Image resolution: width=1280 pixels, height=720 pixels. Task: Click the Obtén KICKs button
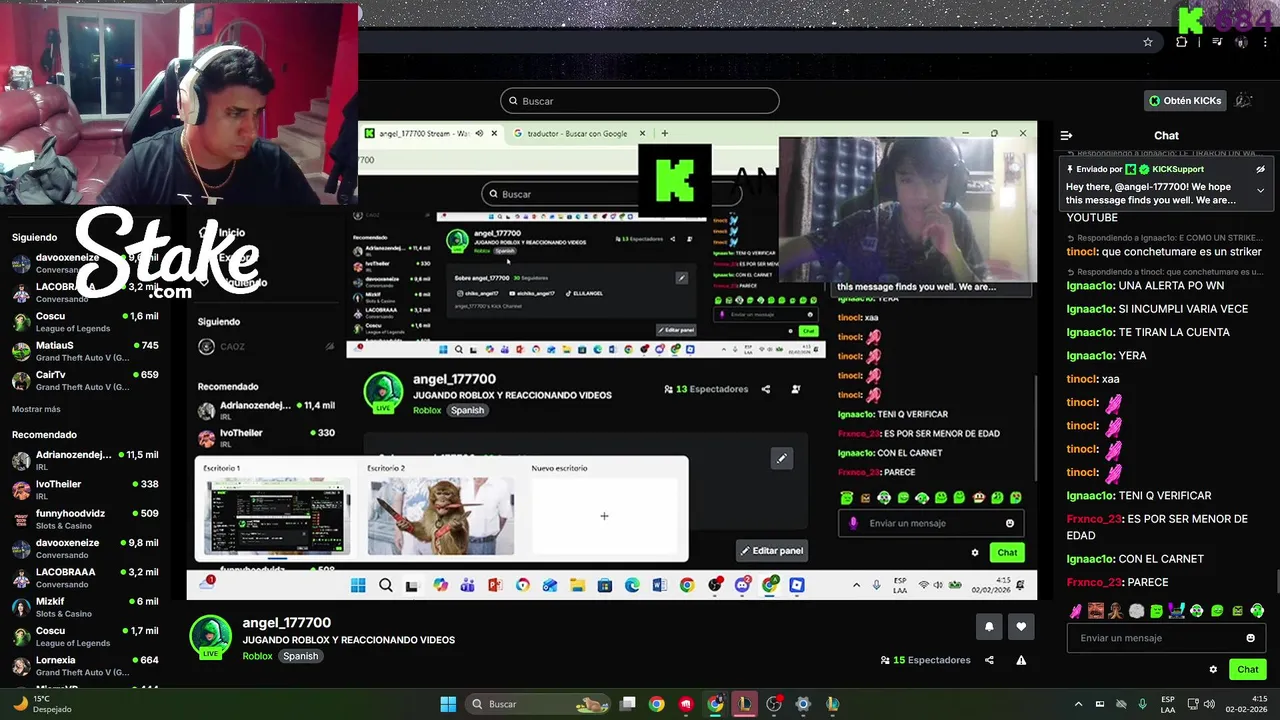point(1185,100)
